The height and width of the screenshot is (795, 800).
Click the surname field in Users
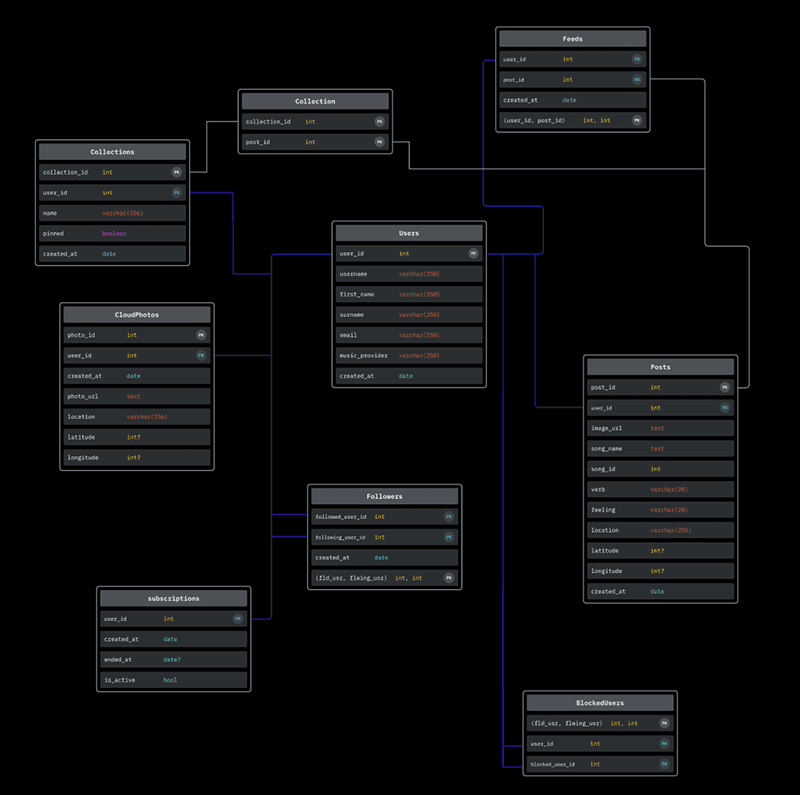tap(409, 315)
